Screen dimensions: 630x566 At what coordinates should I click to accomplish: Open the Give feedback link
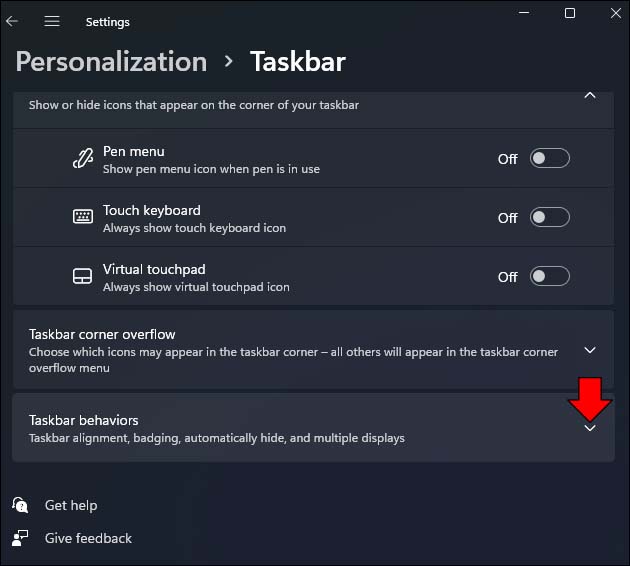(88, 538)
